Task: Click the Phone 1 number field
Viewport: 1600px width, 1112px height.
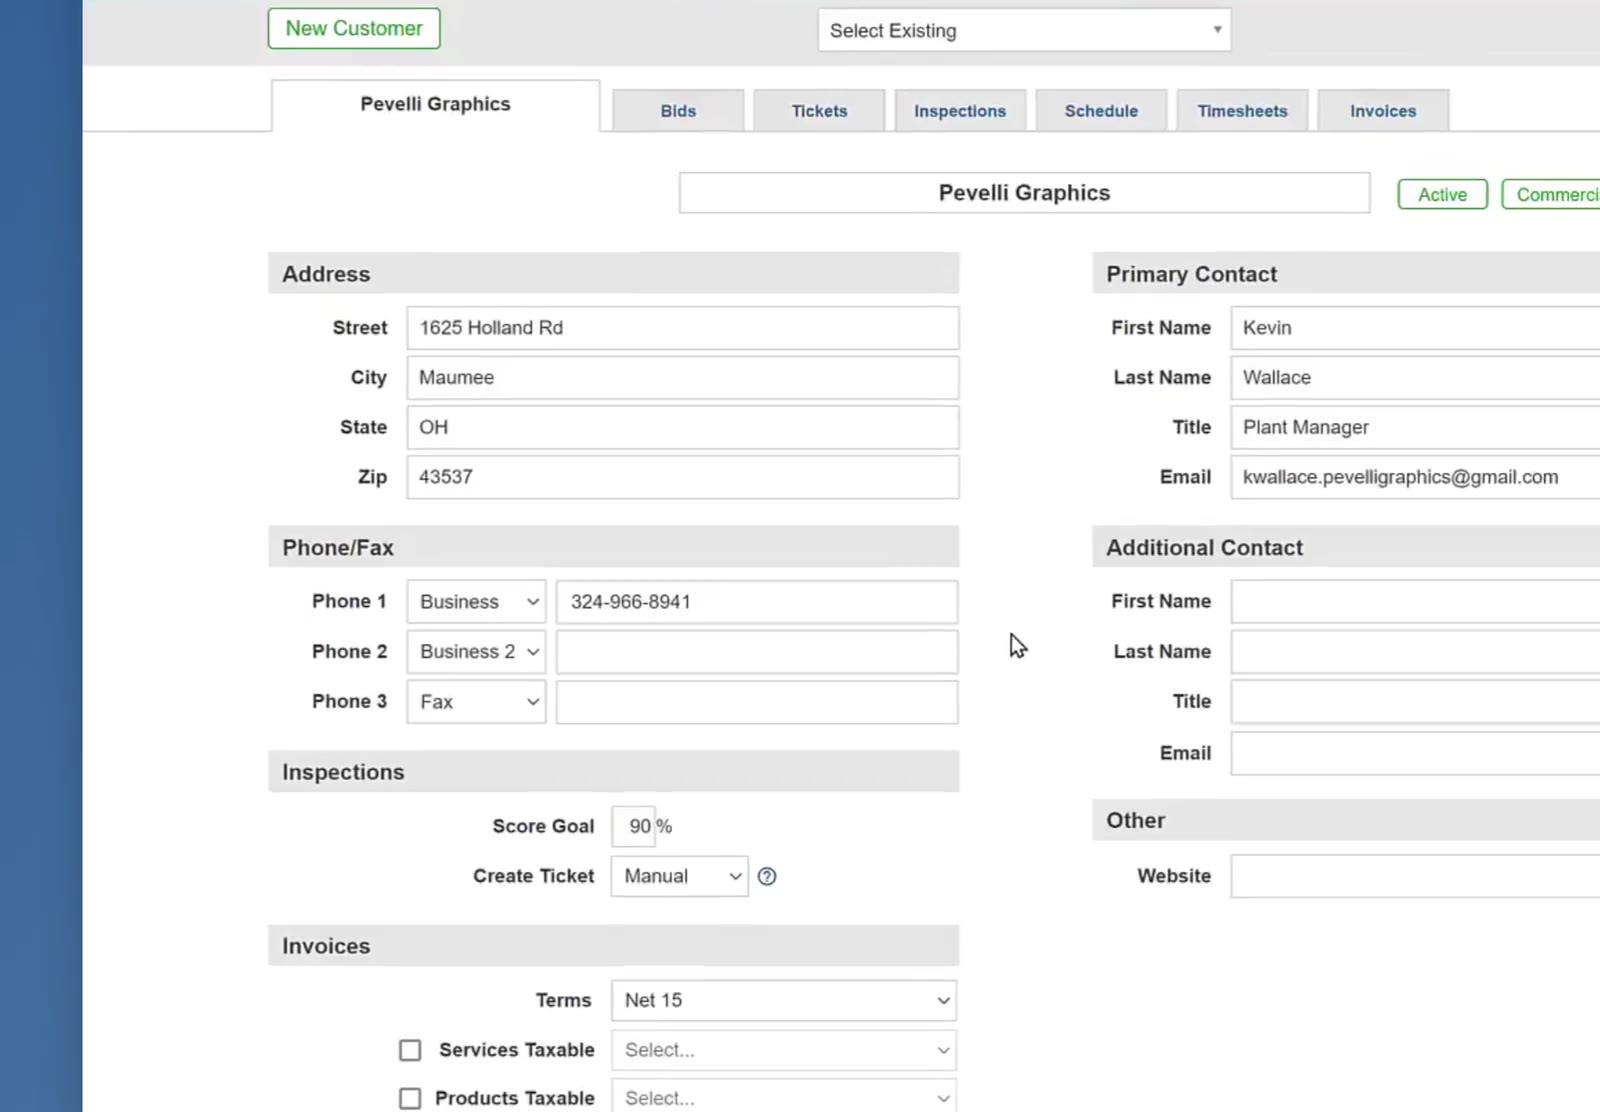Action: point(757,602)
